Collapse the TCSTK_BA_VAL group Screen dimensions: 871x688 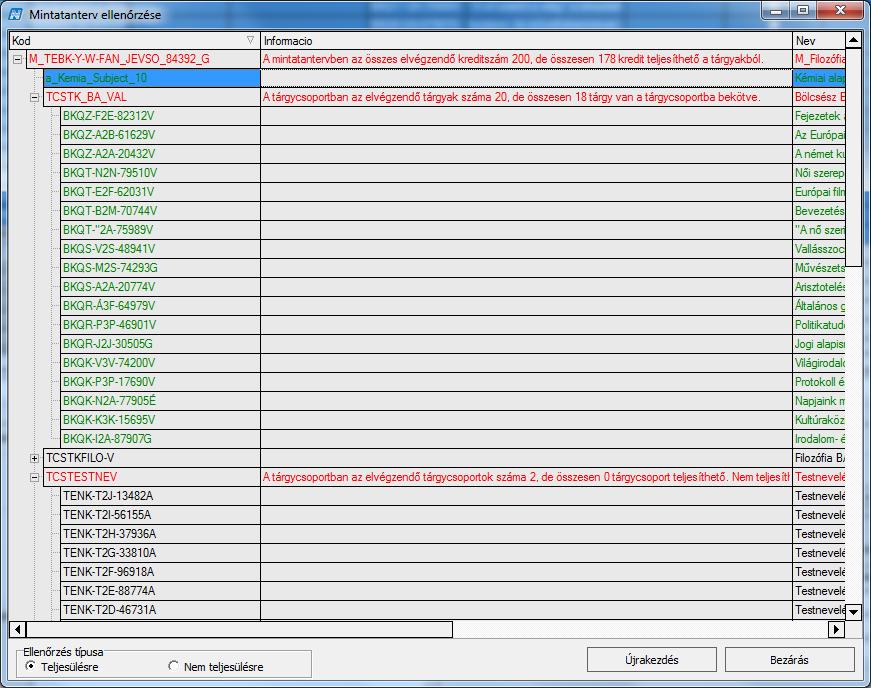[x=34, y=98]
